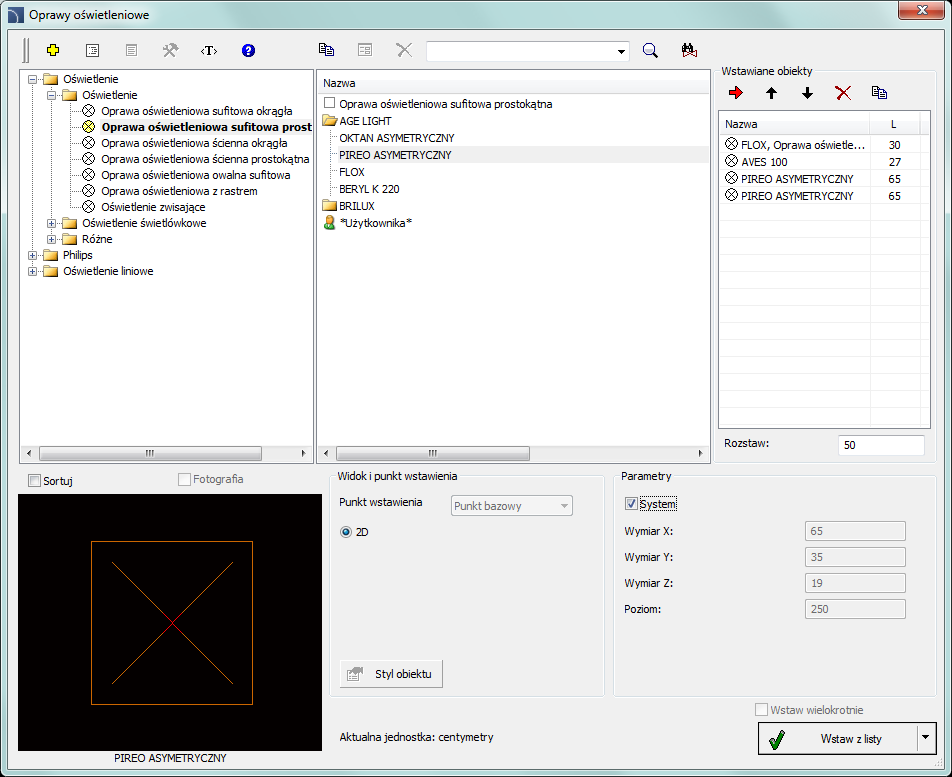Toggle the Wstaw wielokrotnie checkbox

(761, 710)
